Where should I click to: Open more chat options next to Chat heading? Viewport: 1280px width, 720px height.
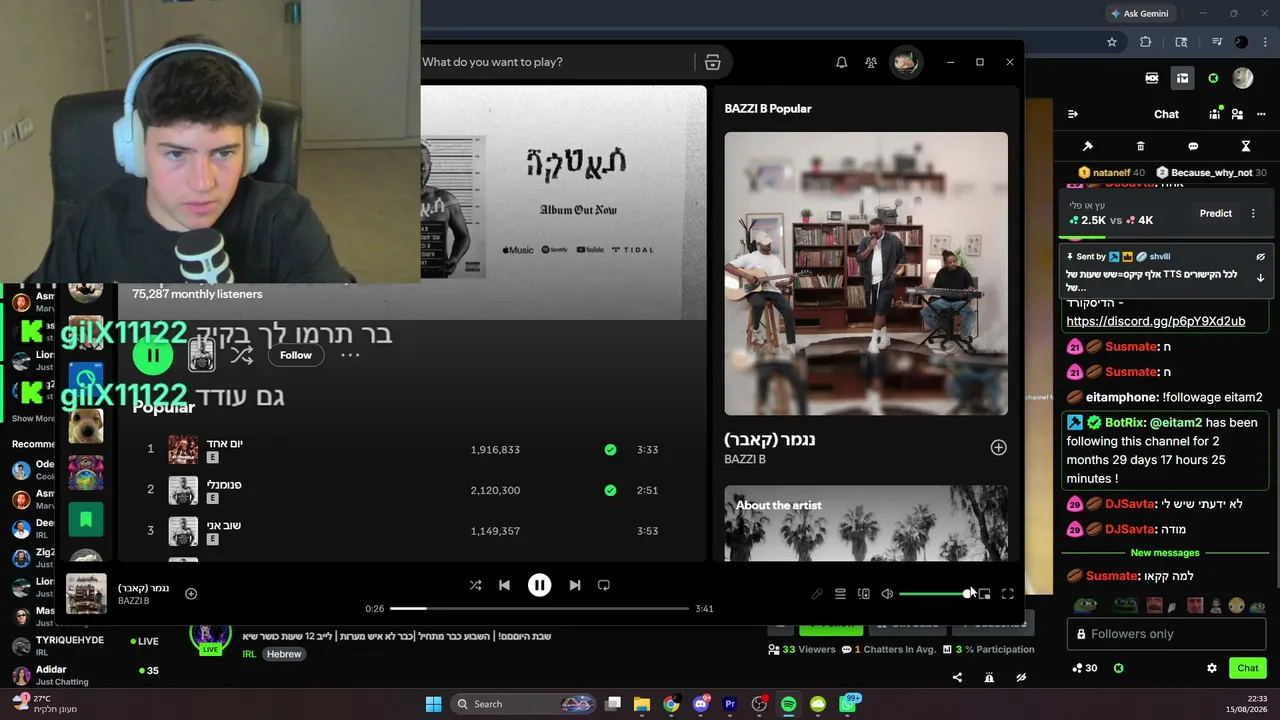1259,114
